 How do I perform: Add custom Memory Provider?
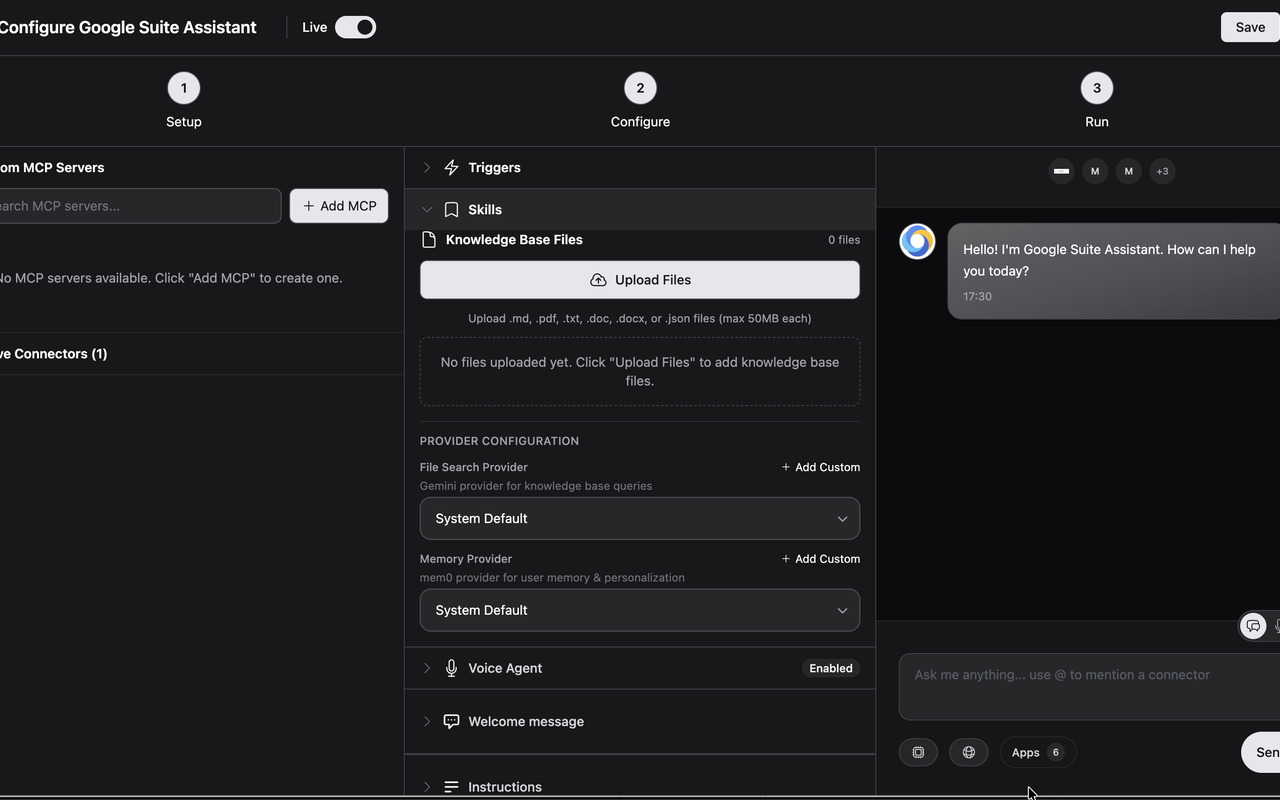[820, 559]
